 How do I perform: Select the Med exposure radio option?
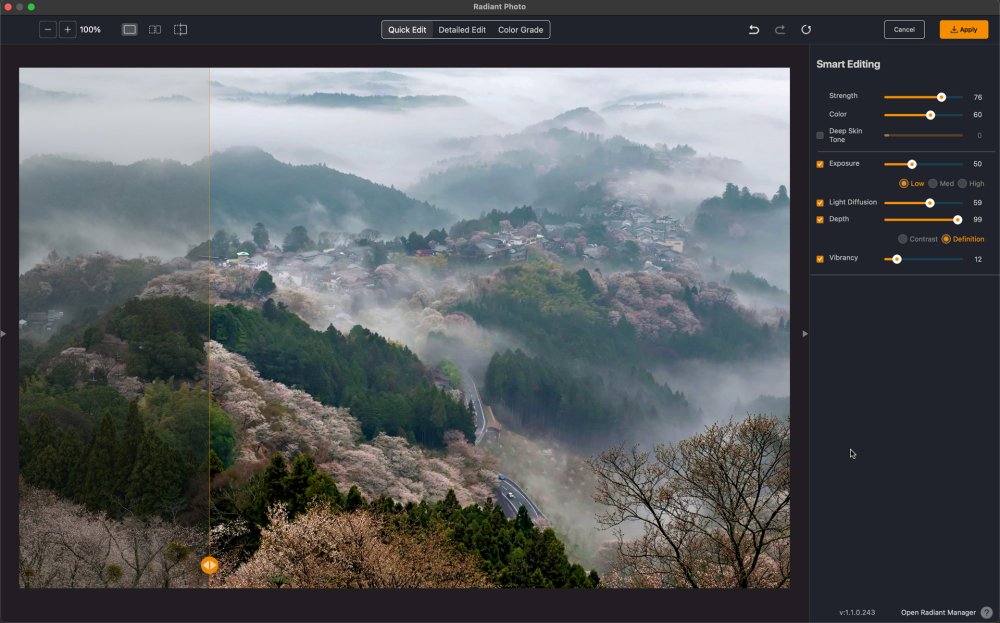point(932,184)
